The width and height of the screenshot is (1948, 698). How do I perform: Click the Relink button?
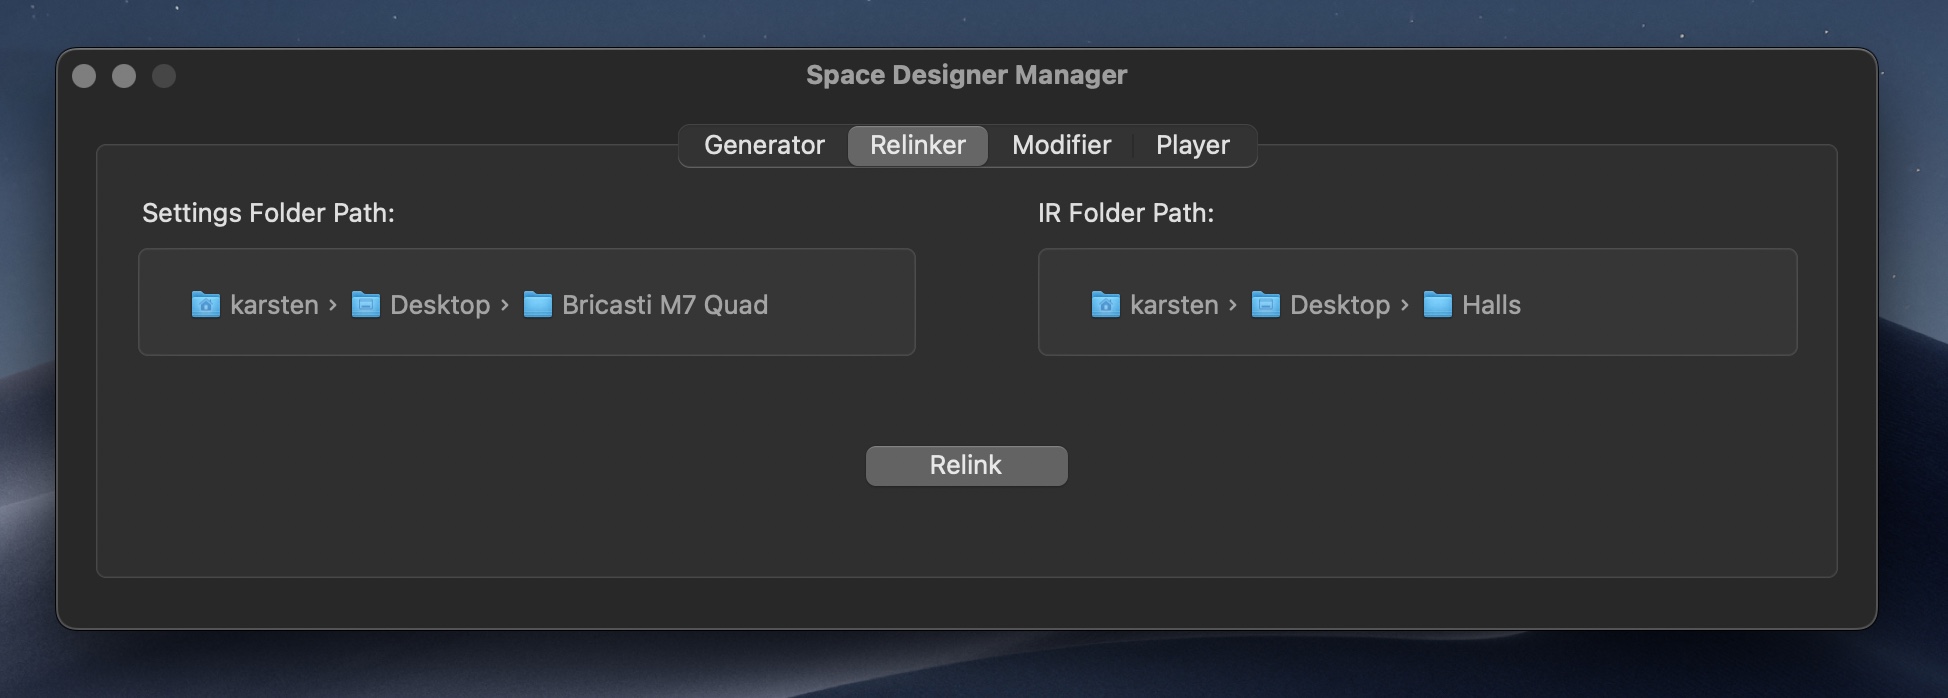pos(966,465)
